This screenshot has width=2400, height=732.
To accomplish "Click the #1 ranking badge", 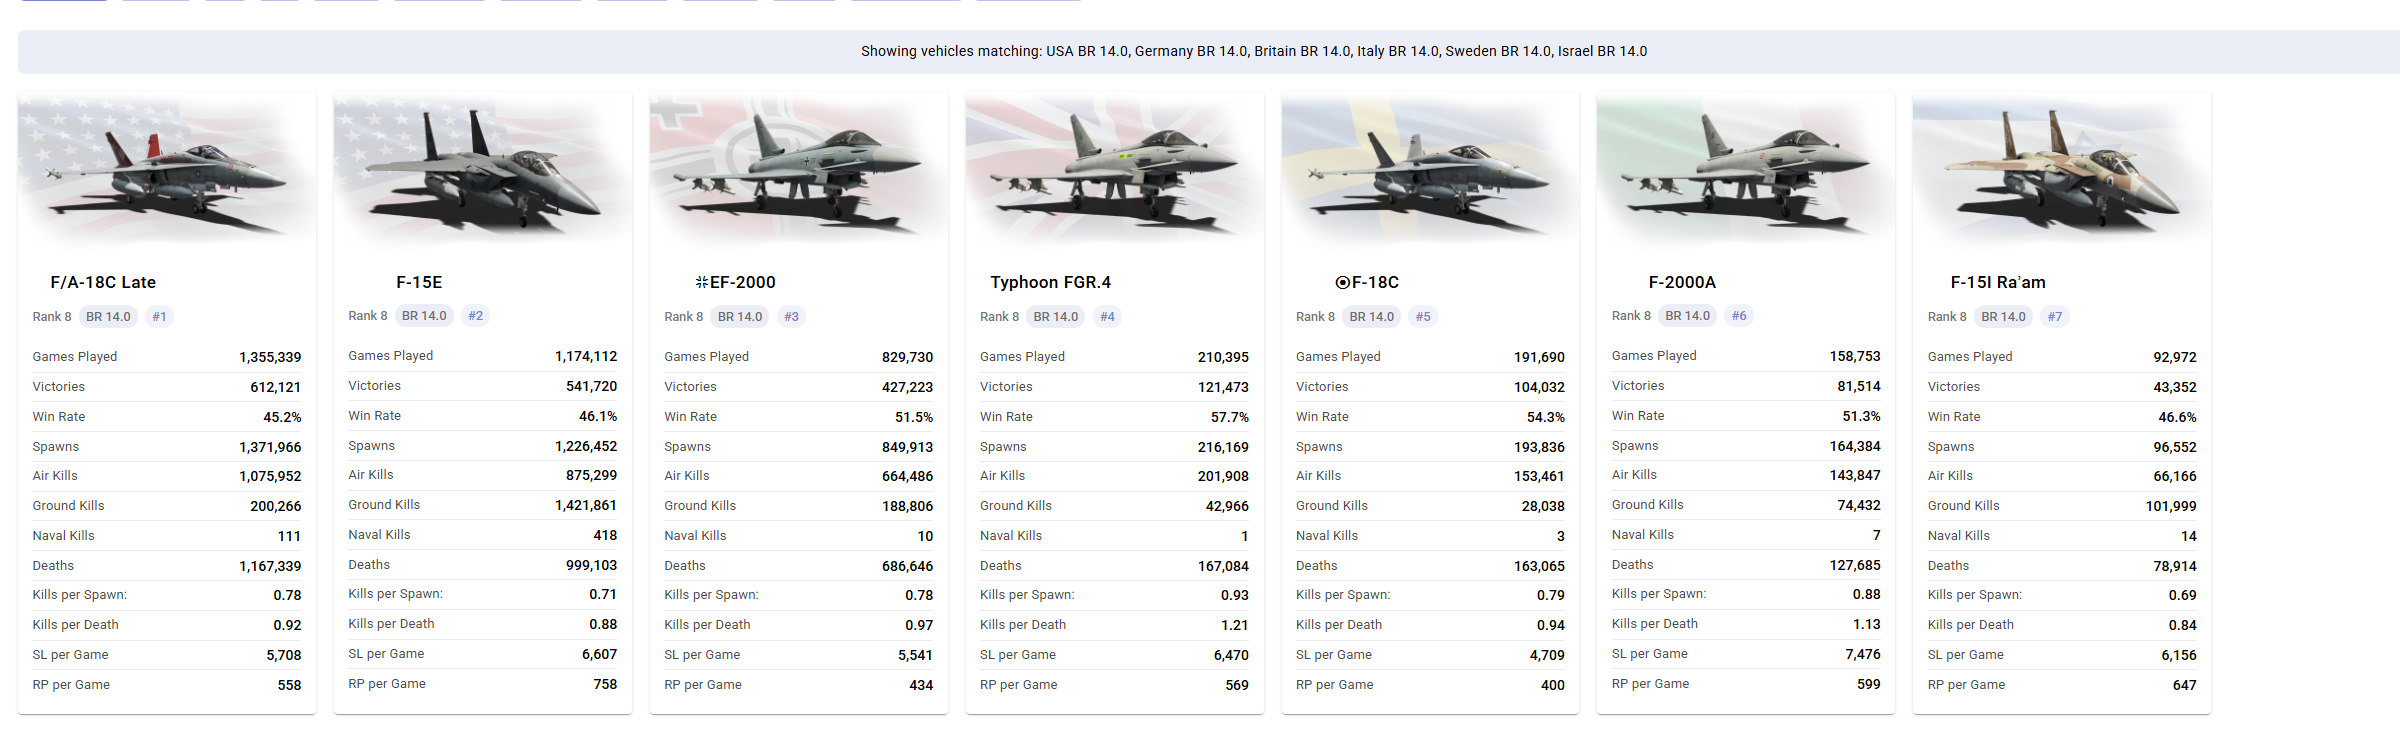I will tap(159, 317).
